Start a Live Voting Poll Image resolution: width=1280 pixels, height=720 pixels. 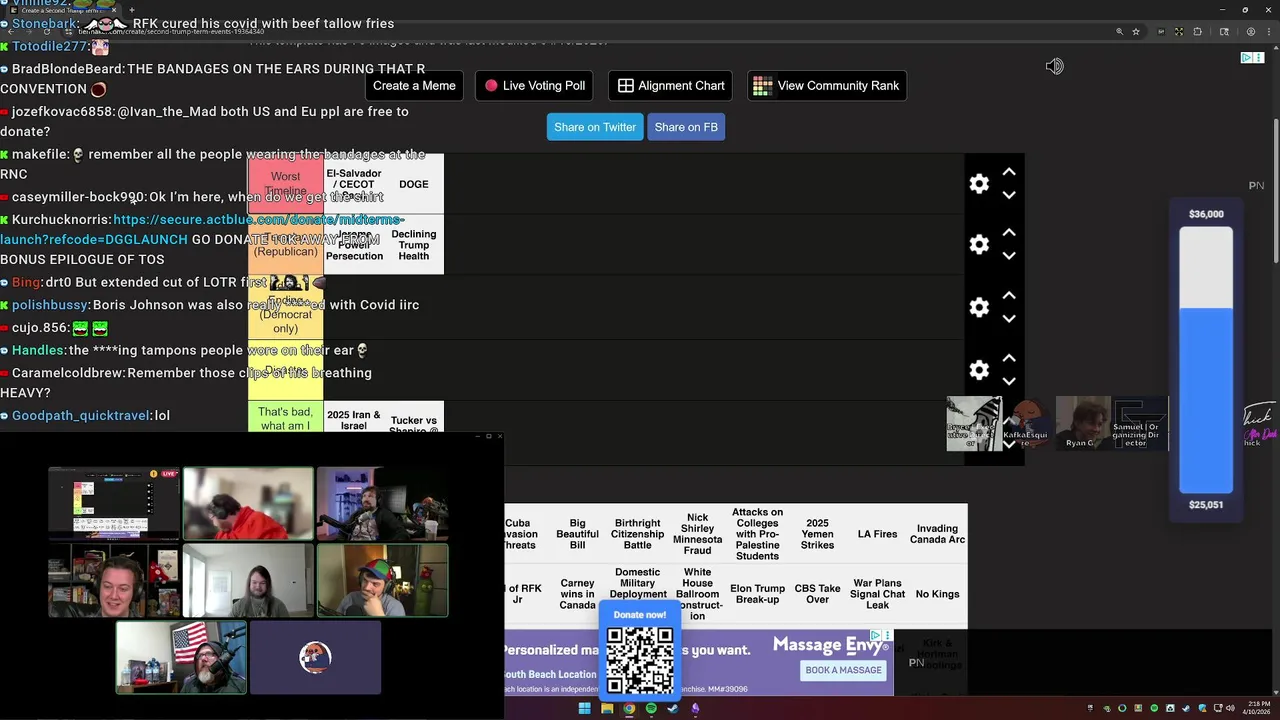pyautogui.click(x=535, y=86)
